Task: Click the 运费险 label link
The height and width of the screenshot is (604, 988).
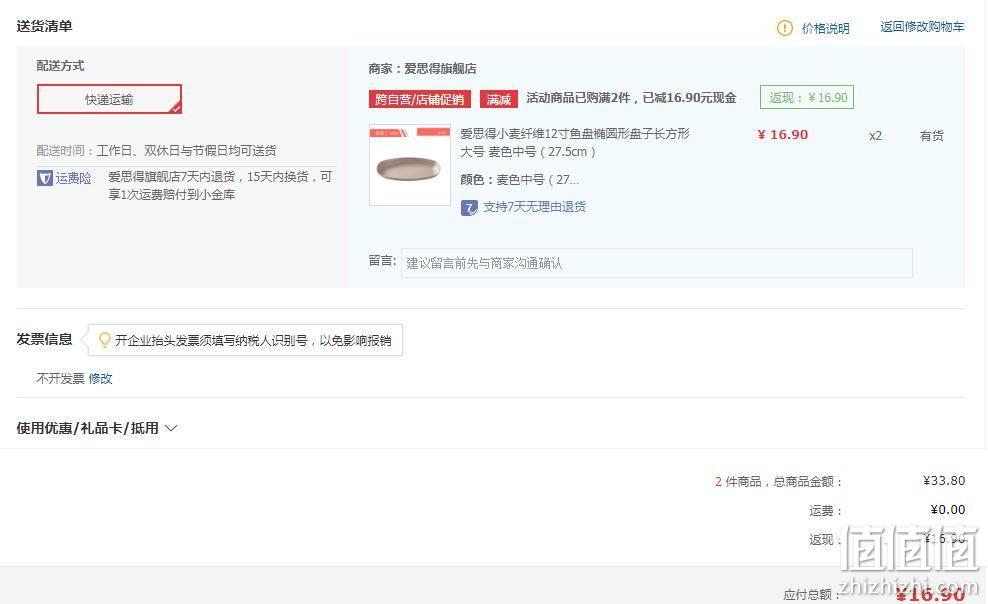Action: tap(73, 178)
